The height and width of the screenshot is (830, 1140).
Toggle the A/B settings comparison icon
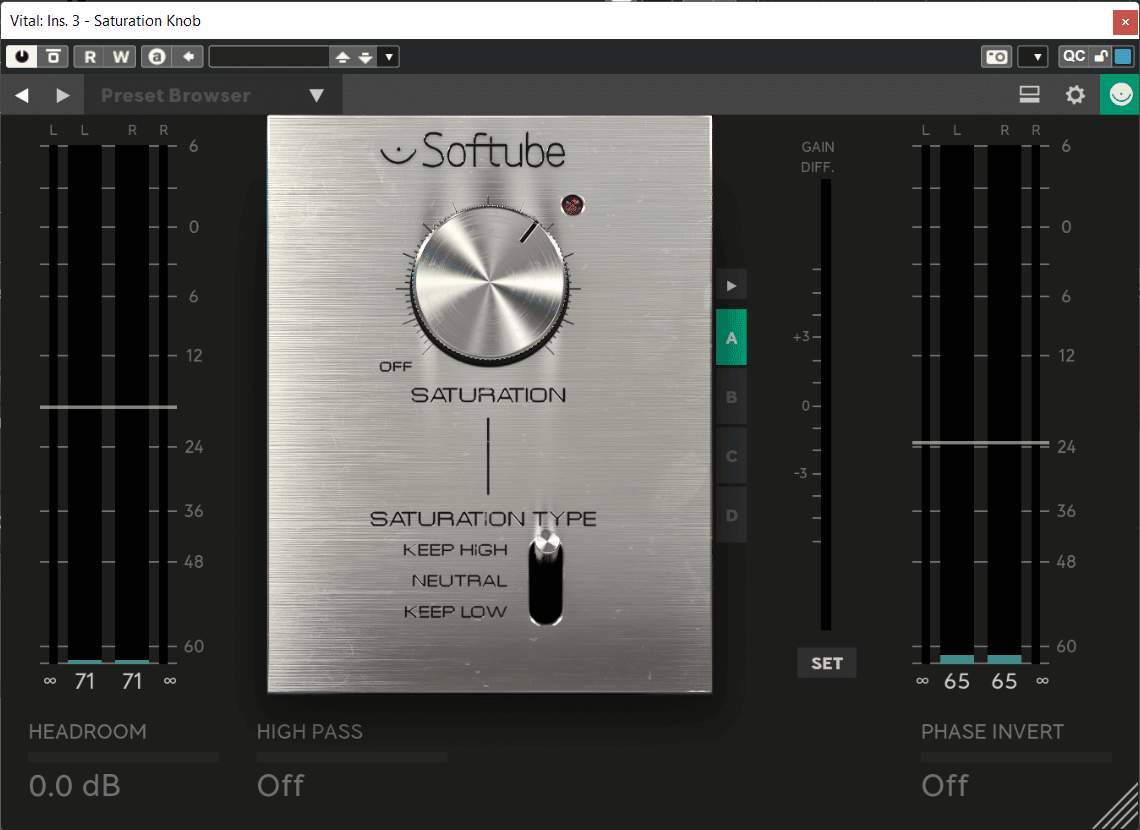pyautogui.click(x=157, y=57)
